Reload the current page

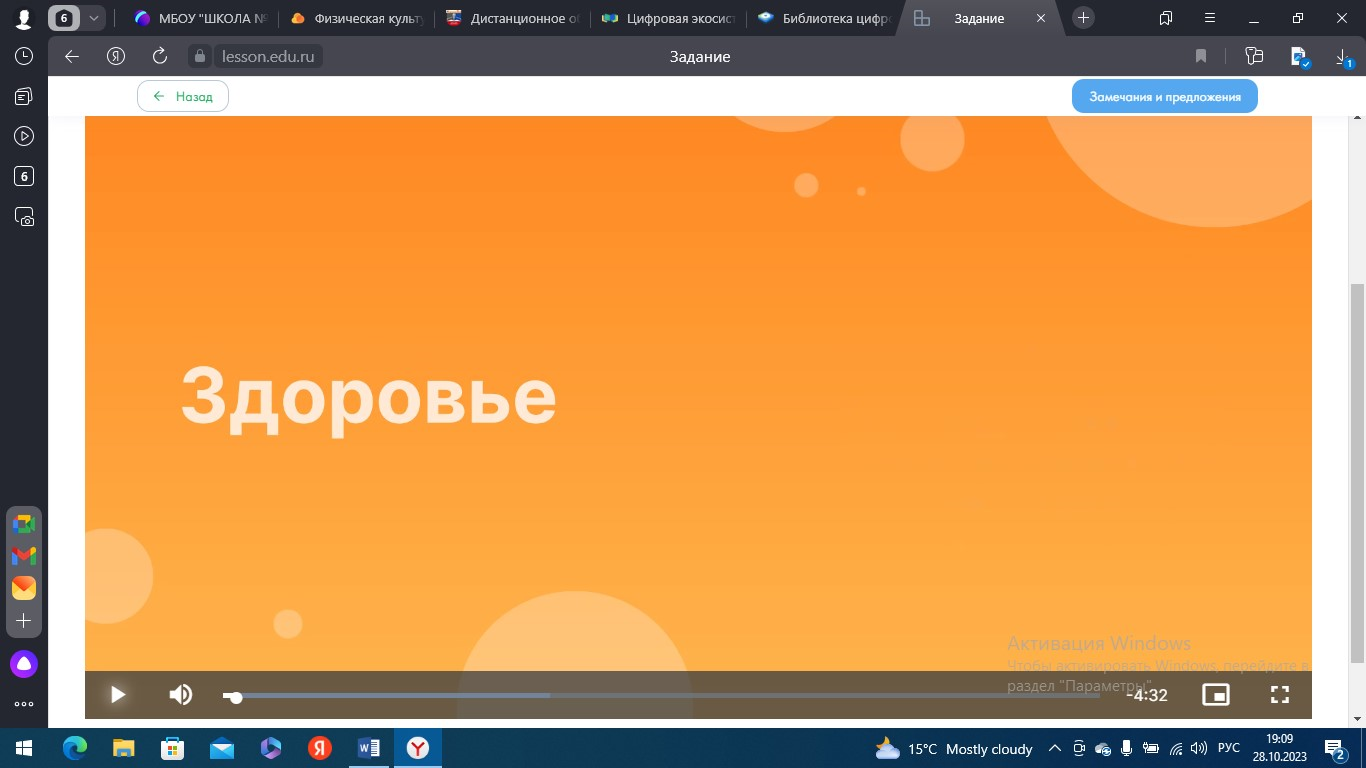coord(159,57)
